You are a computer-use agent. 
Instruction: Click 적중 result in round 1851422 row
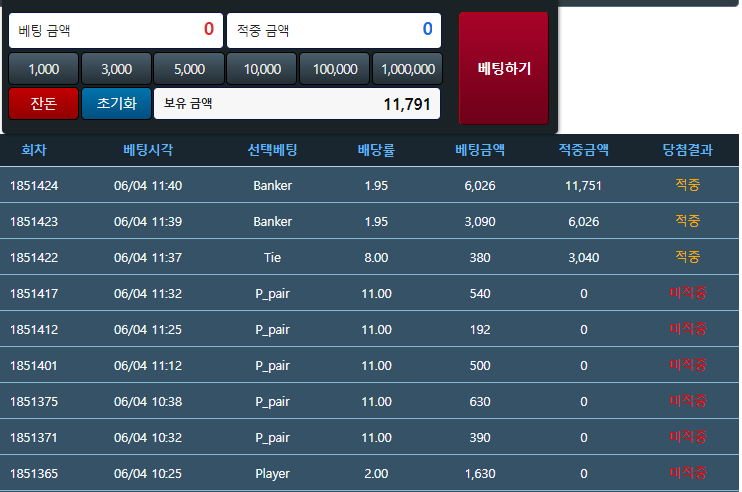click(x=688, y=256)
